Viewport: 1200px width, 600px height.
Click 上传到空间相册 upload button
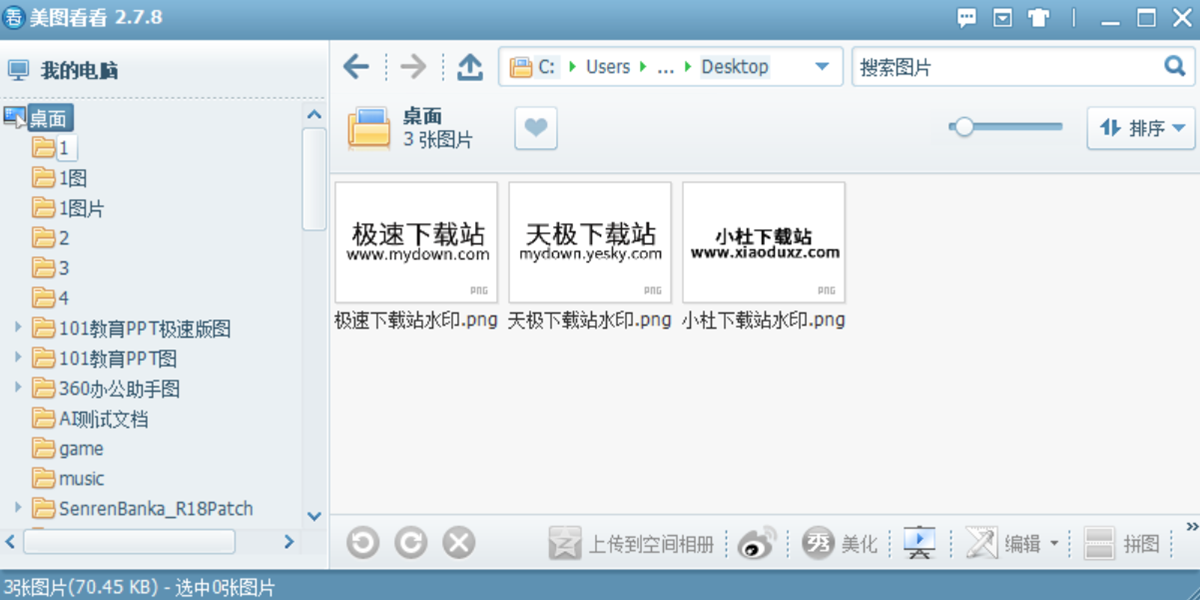click(632, 543)
